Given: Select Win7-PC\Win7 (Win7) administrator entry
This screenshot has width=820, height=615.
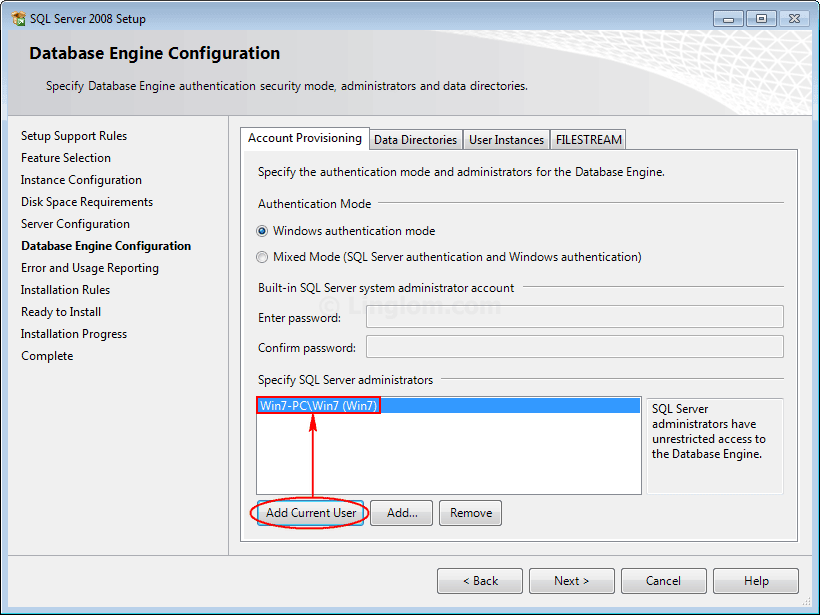Looking at the screenshot, I should (x=449, y=406).
